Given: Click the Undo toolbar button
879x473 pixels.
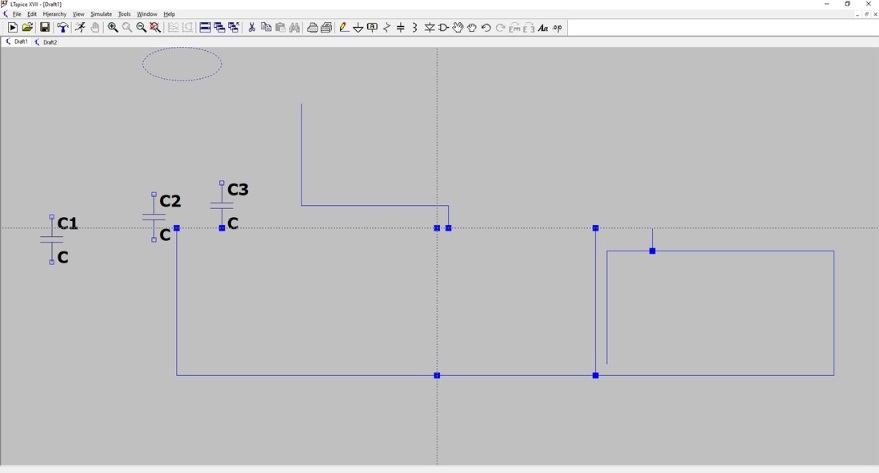Looking at the screenshot, I should click(486, 28).
